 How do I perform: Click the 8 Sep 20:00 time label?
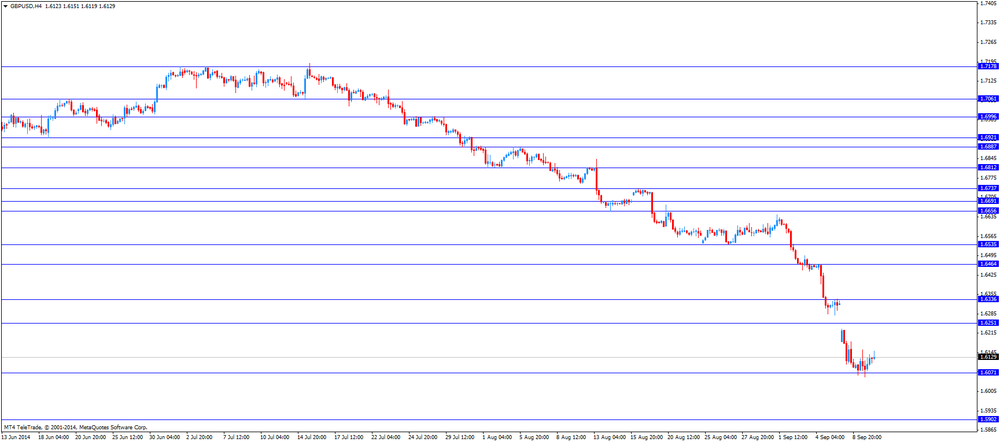point(867,438)
